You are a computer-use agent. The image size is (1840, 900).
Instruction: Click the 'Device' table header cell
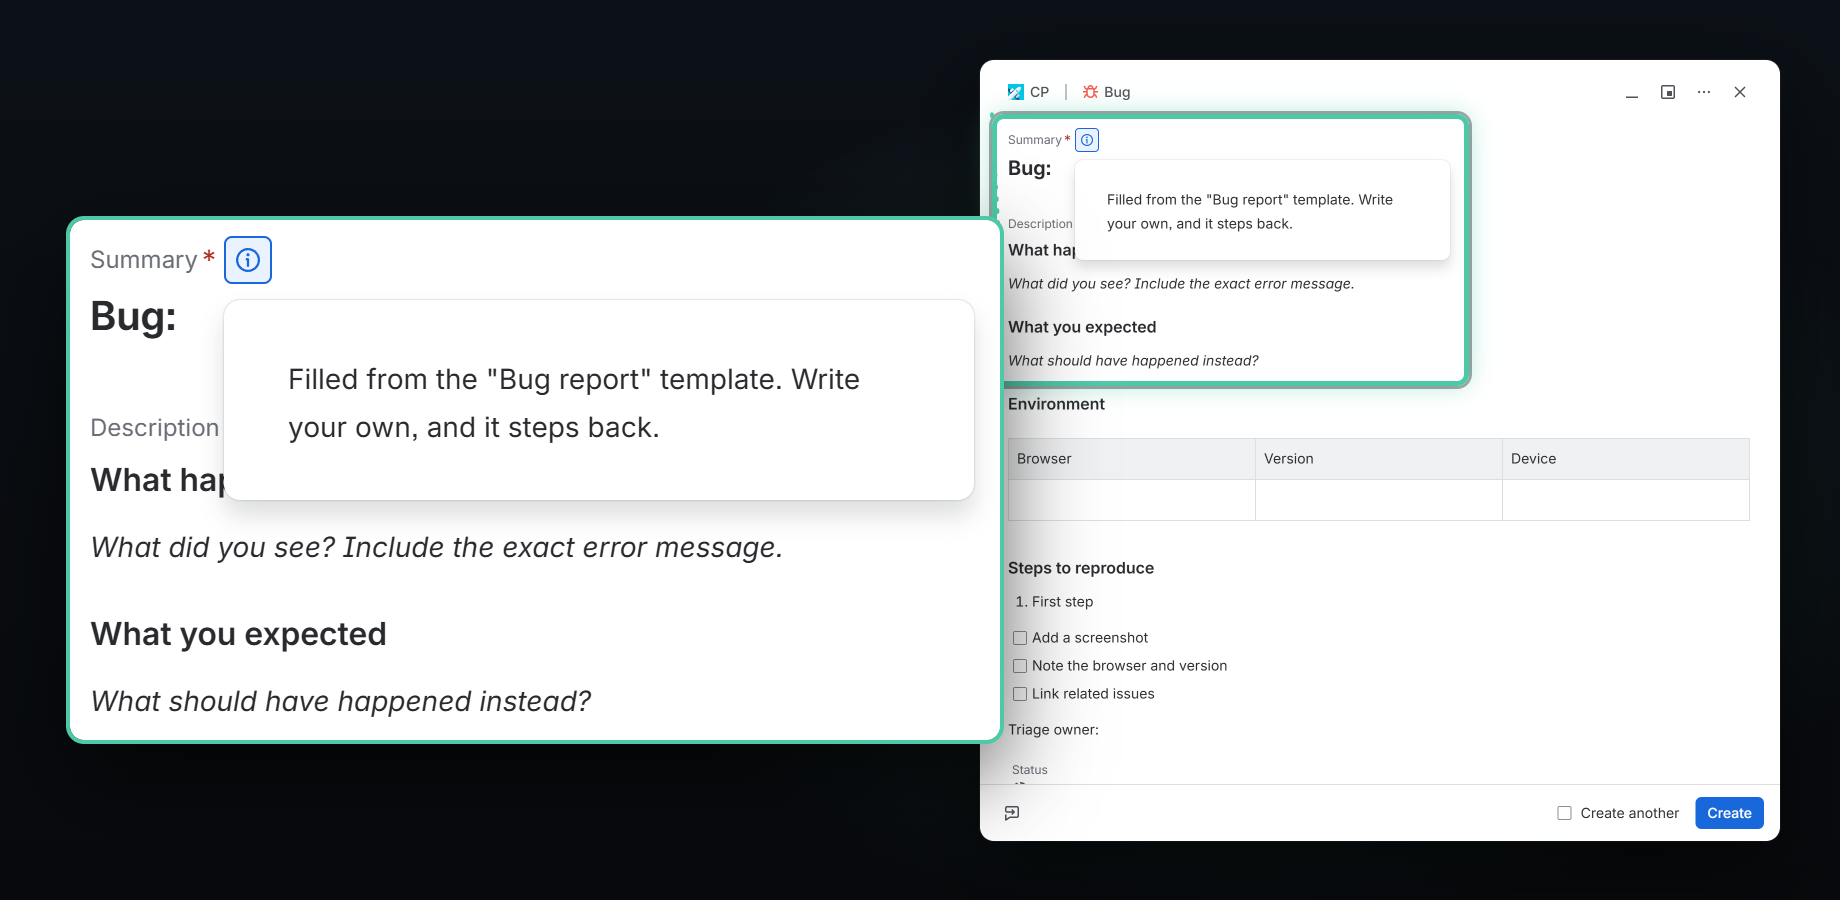tap(1626, 459)
